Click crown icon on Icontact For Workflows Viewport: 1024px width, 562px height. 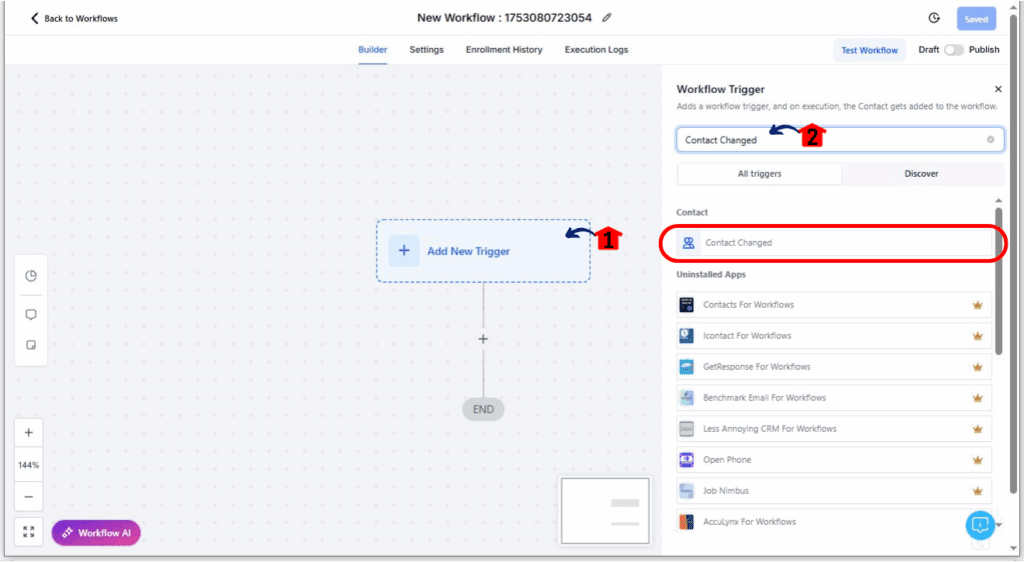pos(978,336)
